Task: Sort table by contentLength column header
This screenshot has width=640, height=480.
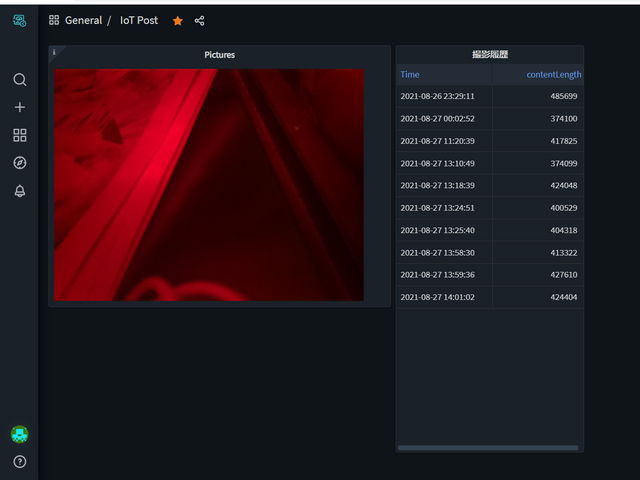Action: point(553,74)
